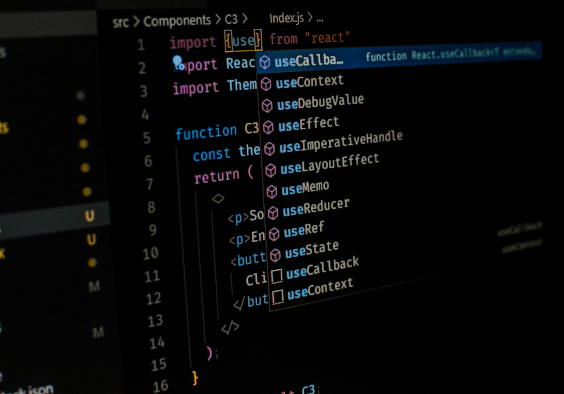Click function signature detail for React.useCallback
The height and width of the screenshot is (394, 564).
(452, 54)
